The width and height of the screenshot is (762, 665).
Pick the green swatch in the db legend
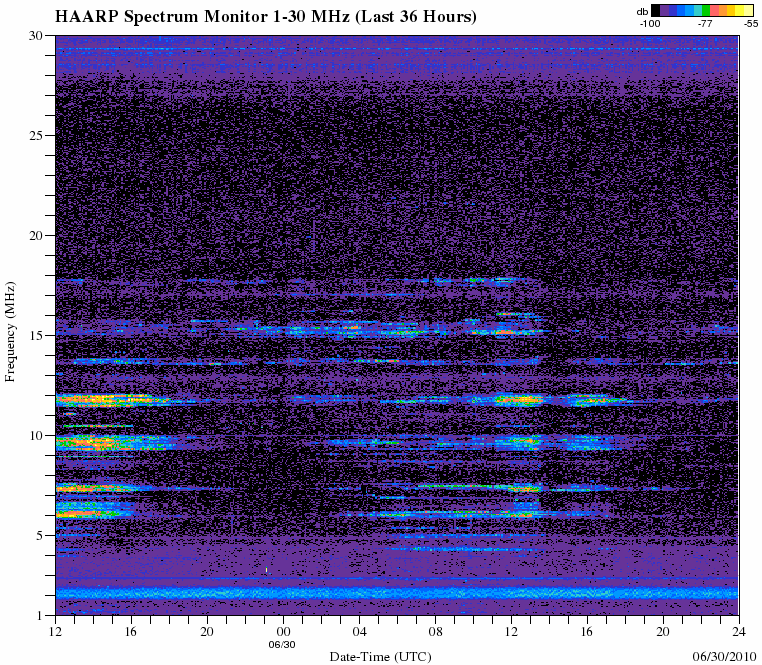pos(706,10)
